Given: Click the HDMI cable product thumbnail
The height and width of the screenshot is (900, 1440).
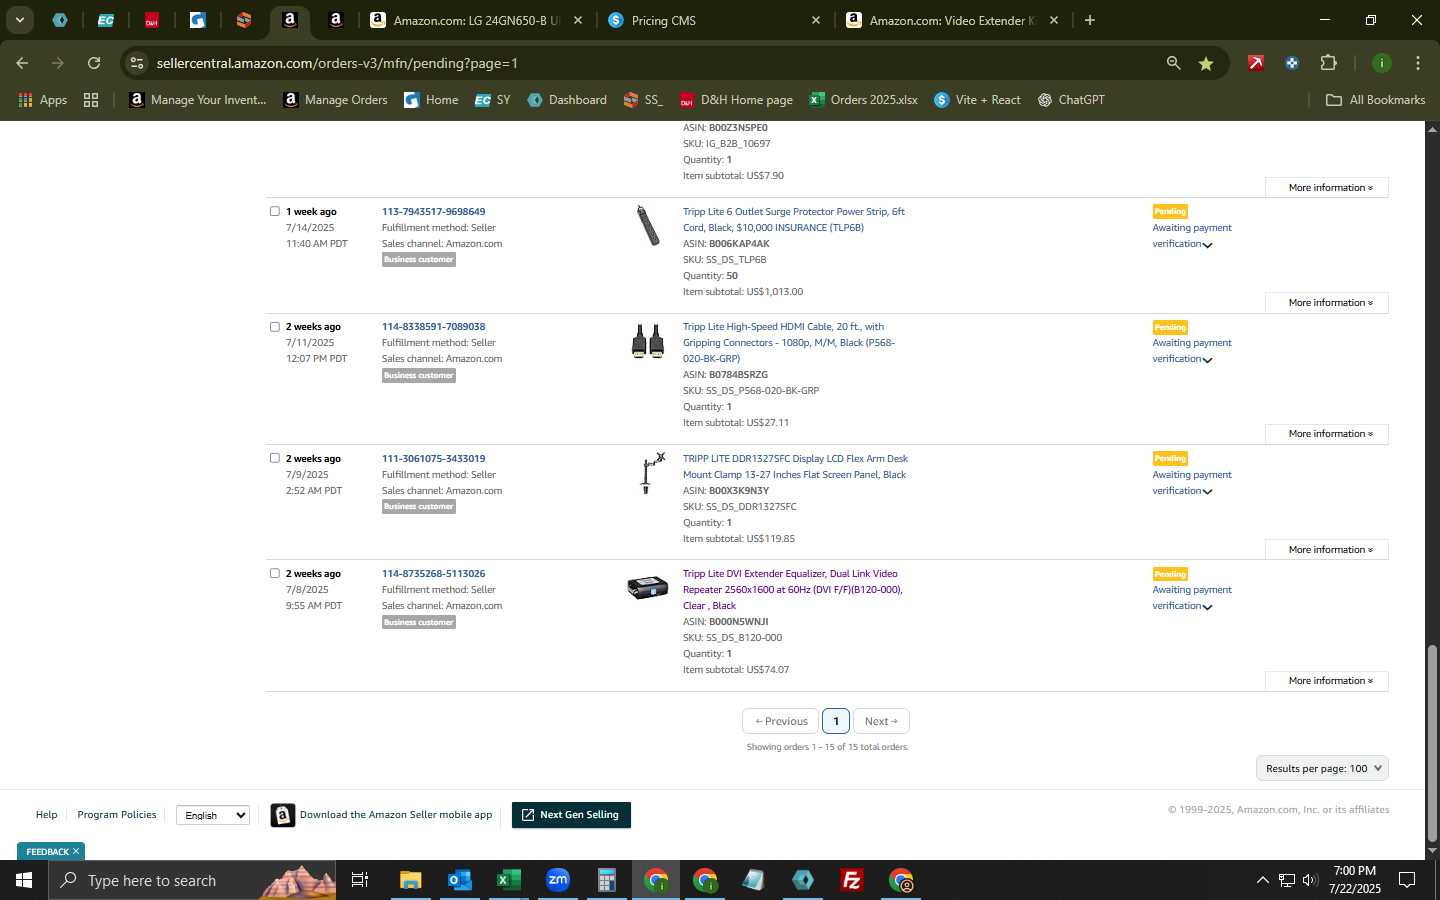Looking at the screenshot, I should 648,341.
